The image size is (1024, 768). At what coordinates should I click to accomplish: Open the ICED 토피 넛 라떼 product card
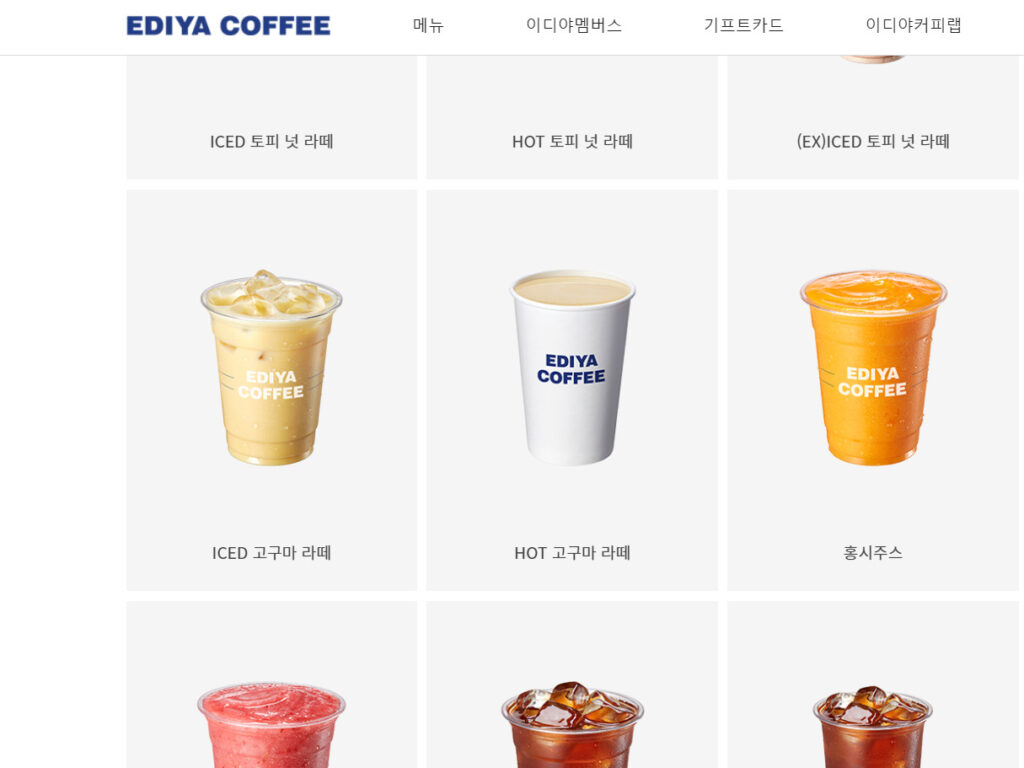[x=272, y=118]
